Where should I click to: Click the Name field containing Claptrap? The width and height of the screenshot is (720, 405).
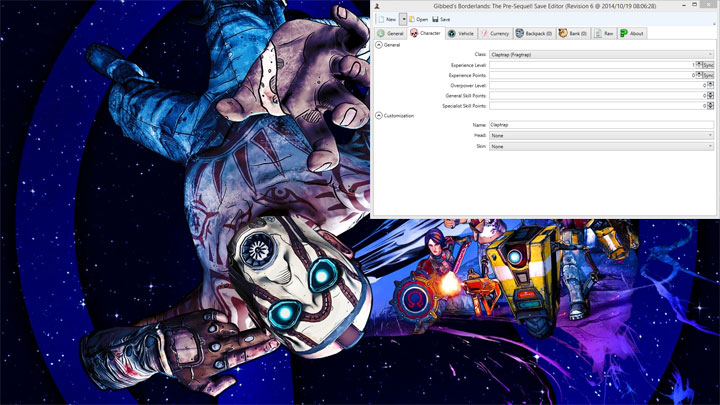(x=601, y=125)
